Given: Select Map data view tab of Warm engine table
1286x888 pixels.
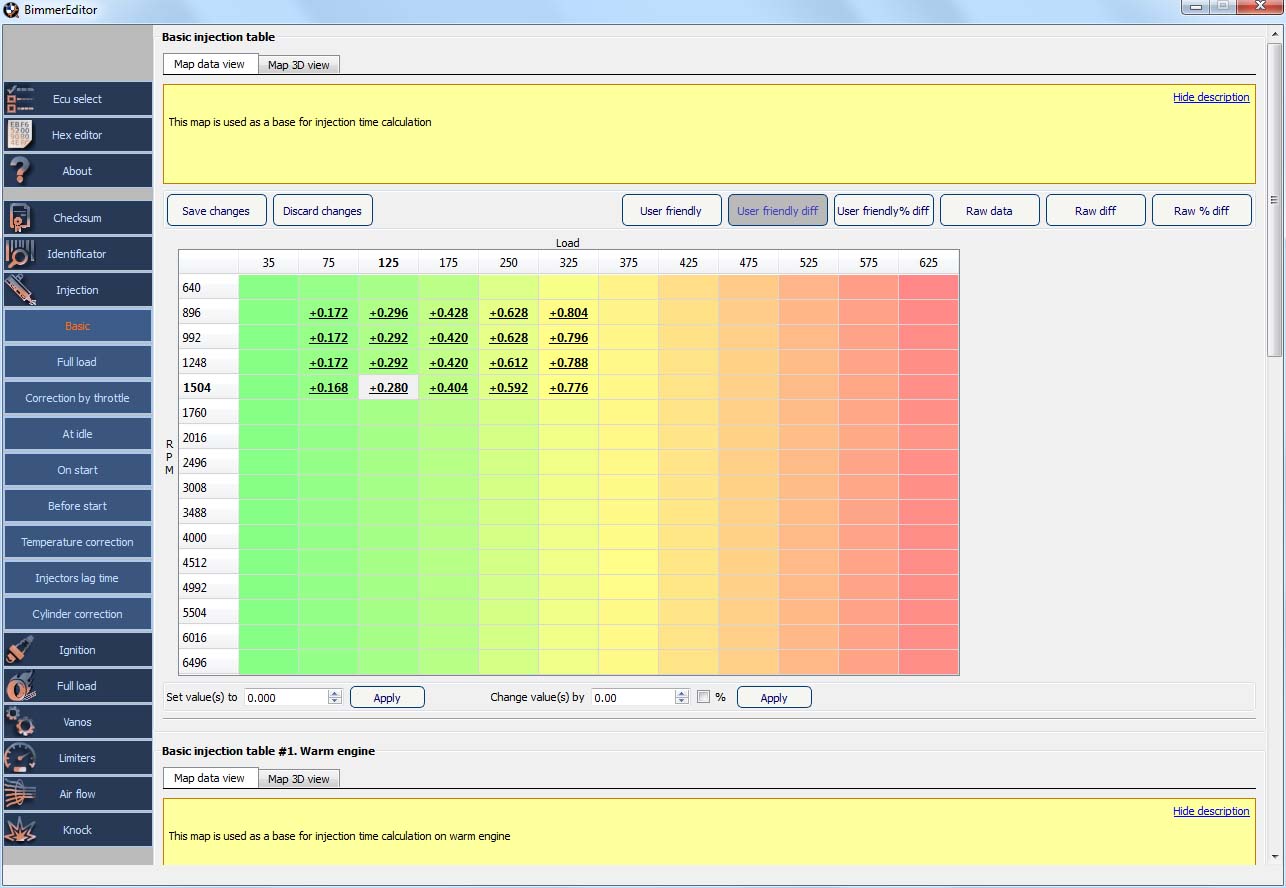Looking at the screenshot, I should pos(209,778).
